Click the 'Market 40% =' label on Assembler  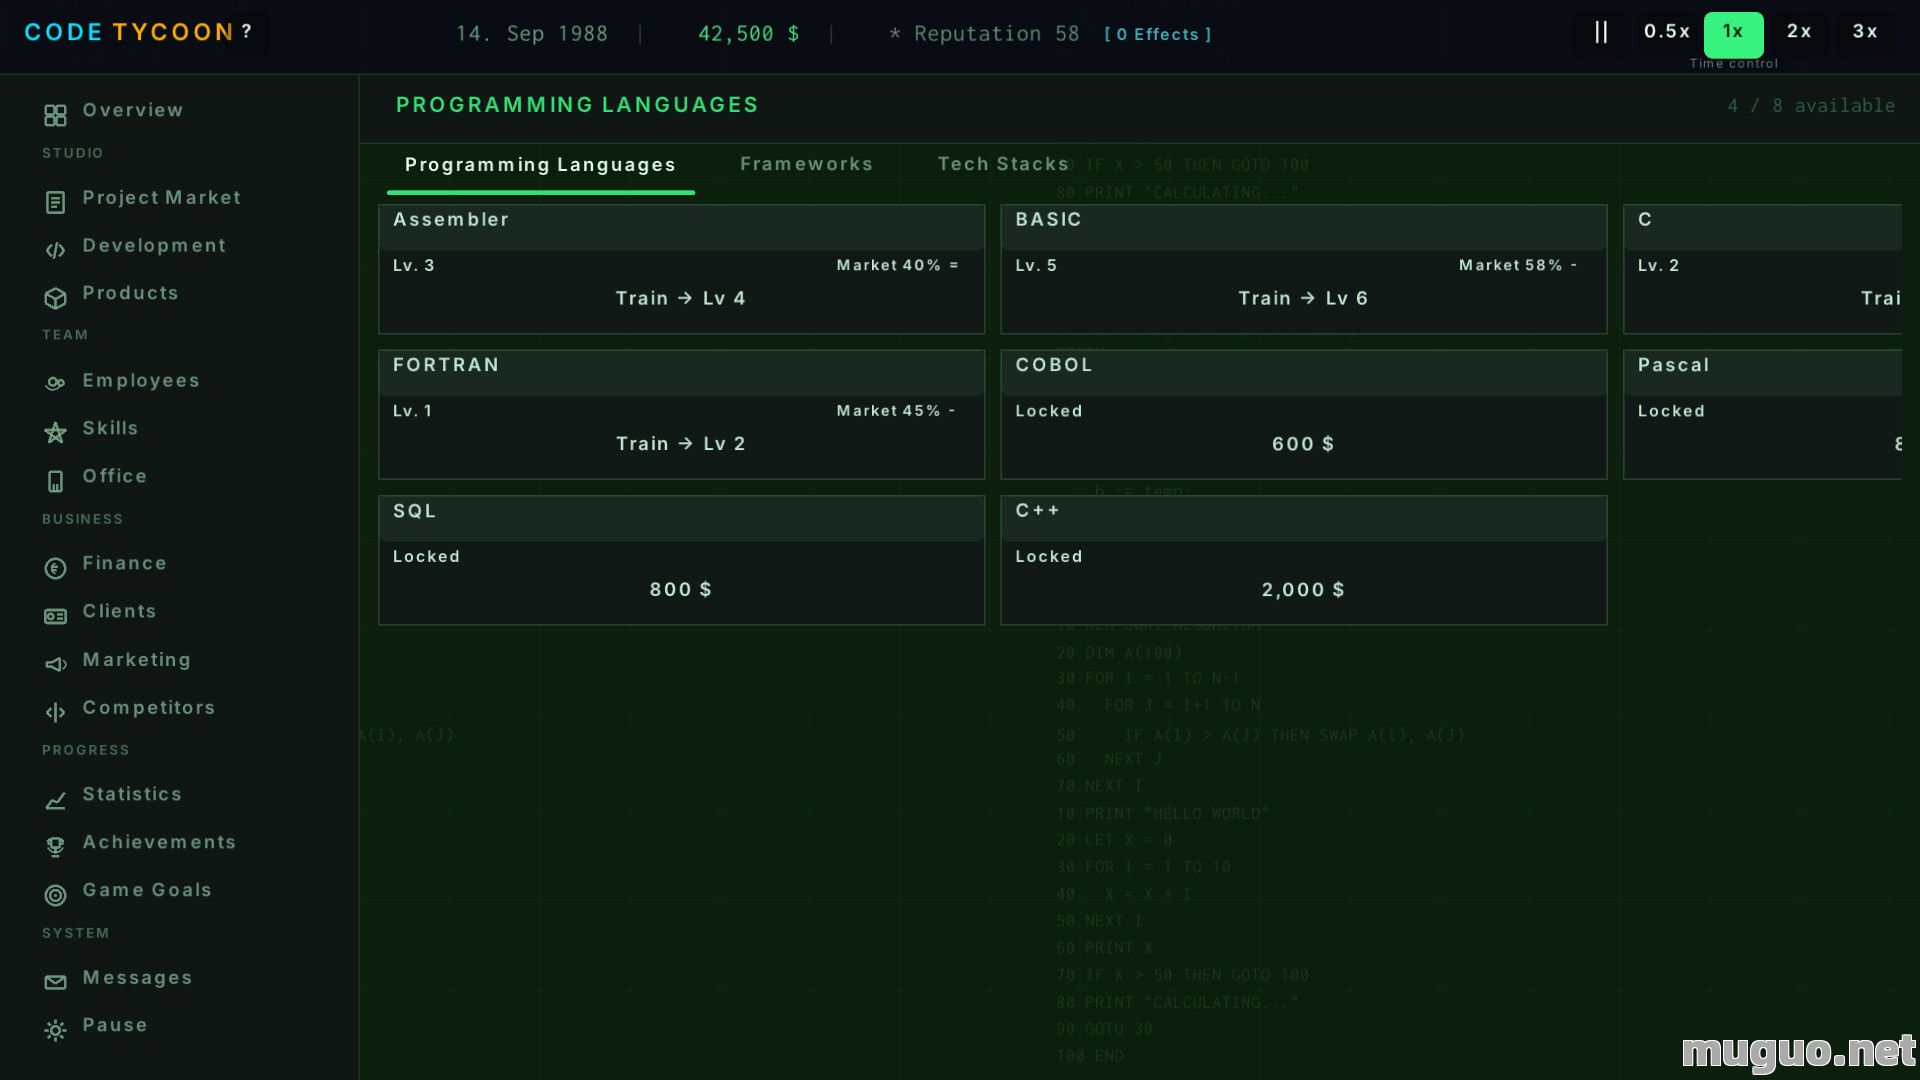898,265
